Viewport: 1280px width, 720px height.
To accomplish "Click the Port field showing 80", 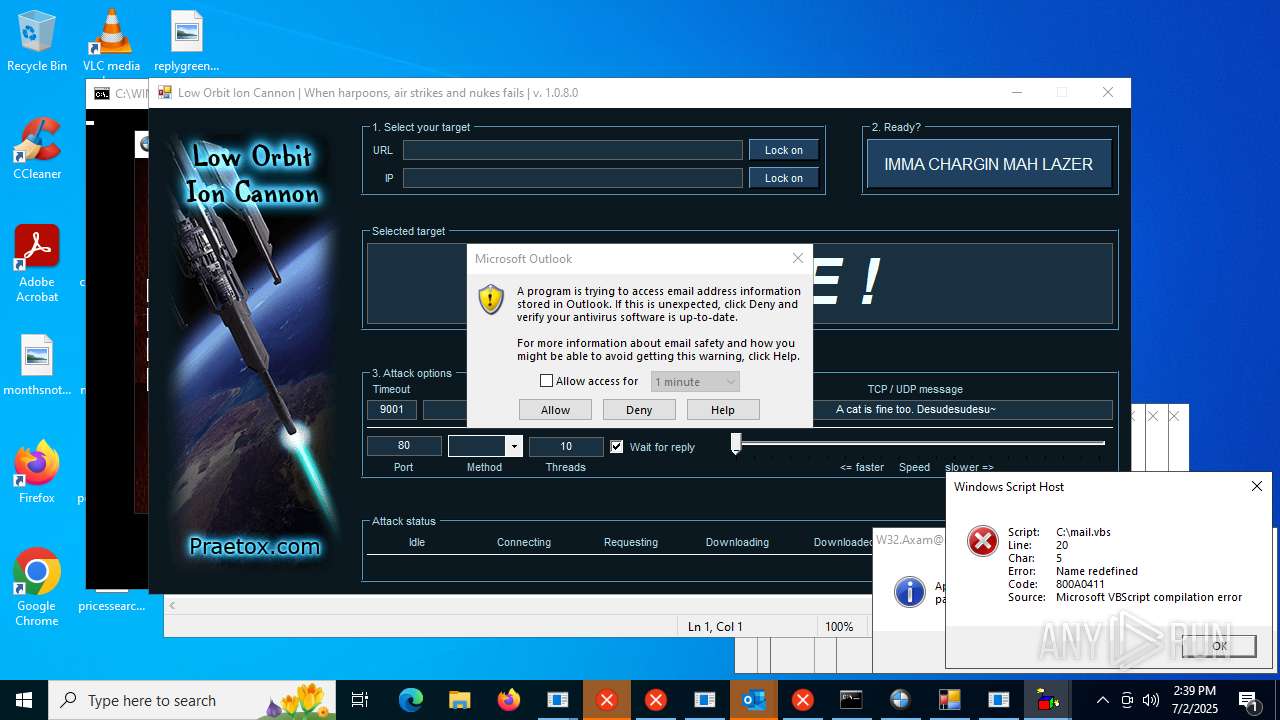I will 404,446.
